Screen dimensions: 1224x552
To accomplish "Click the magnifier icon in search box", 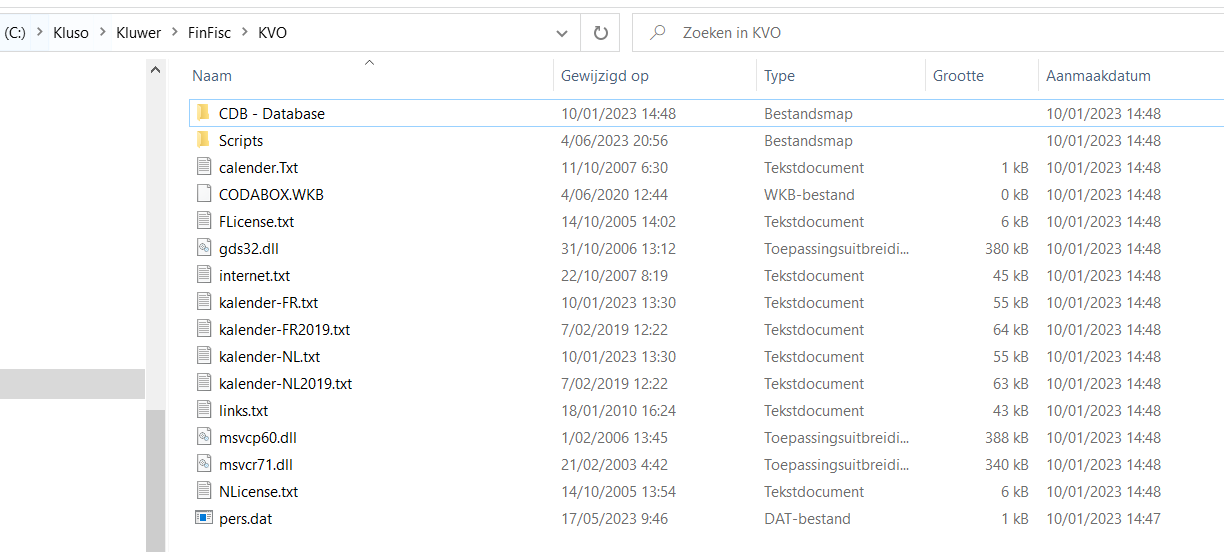I will pyautogui.click(x=658, y=33).
